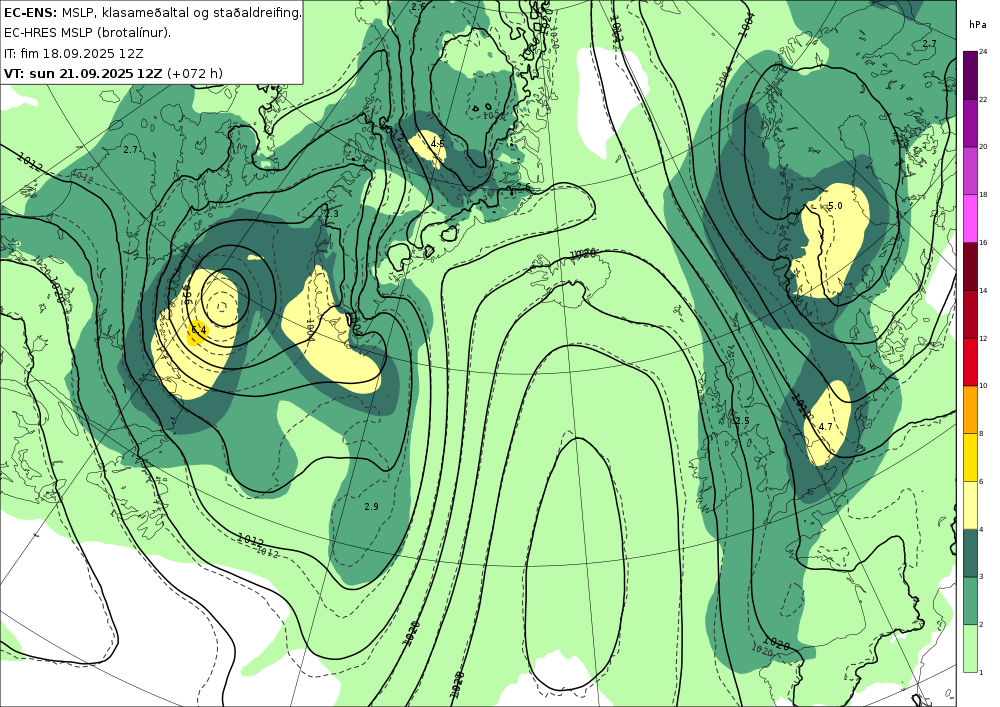
Task: Click the '(+072 h)' forecast hour text
Action: click(195, 73)
